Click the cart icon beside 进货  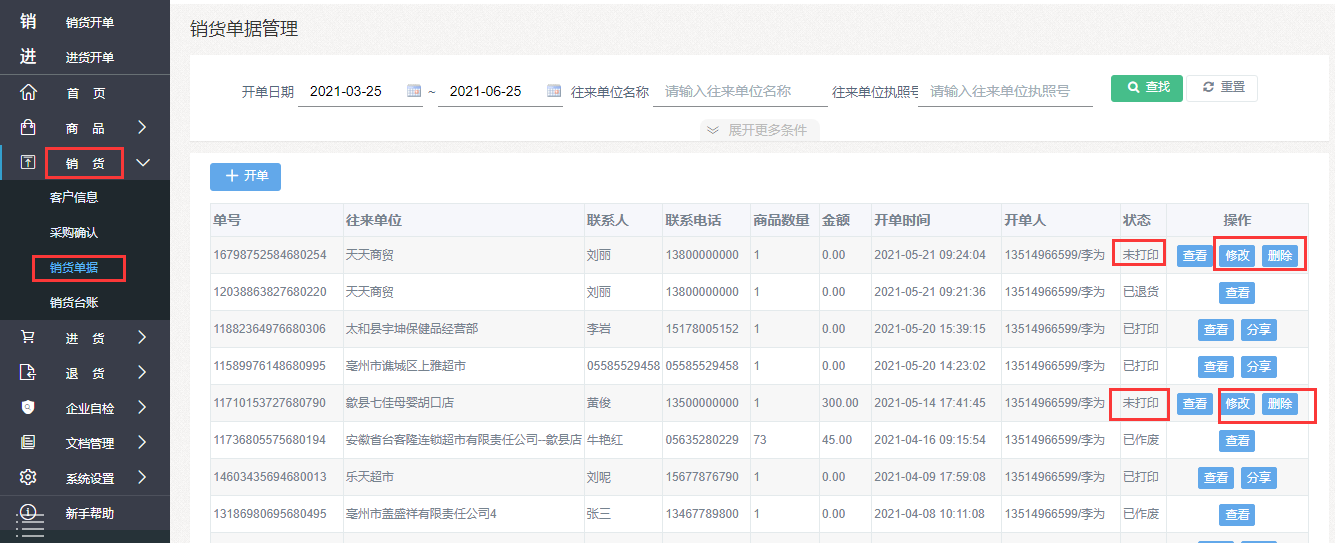28,338
